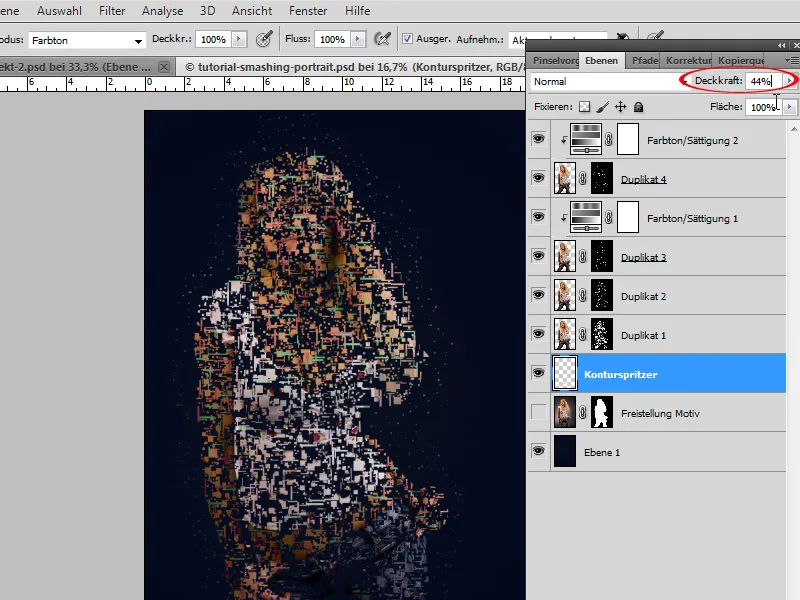Toggle tablet pressure for opacity icon
The height and width of the screenshot is (600, 800).
[264, 39]
